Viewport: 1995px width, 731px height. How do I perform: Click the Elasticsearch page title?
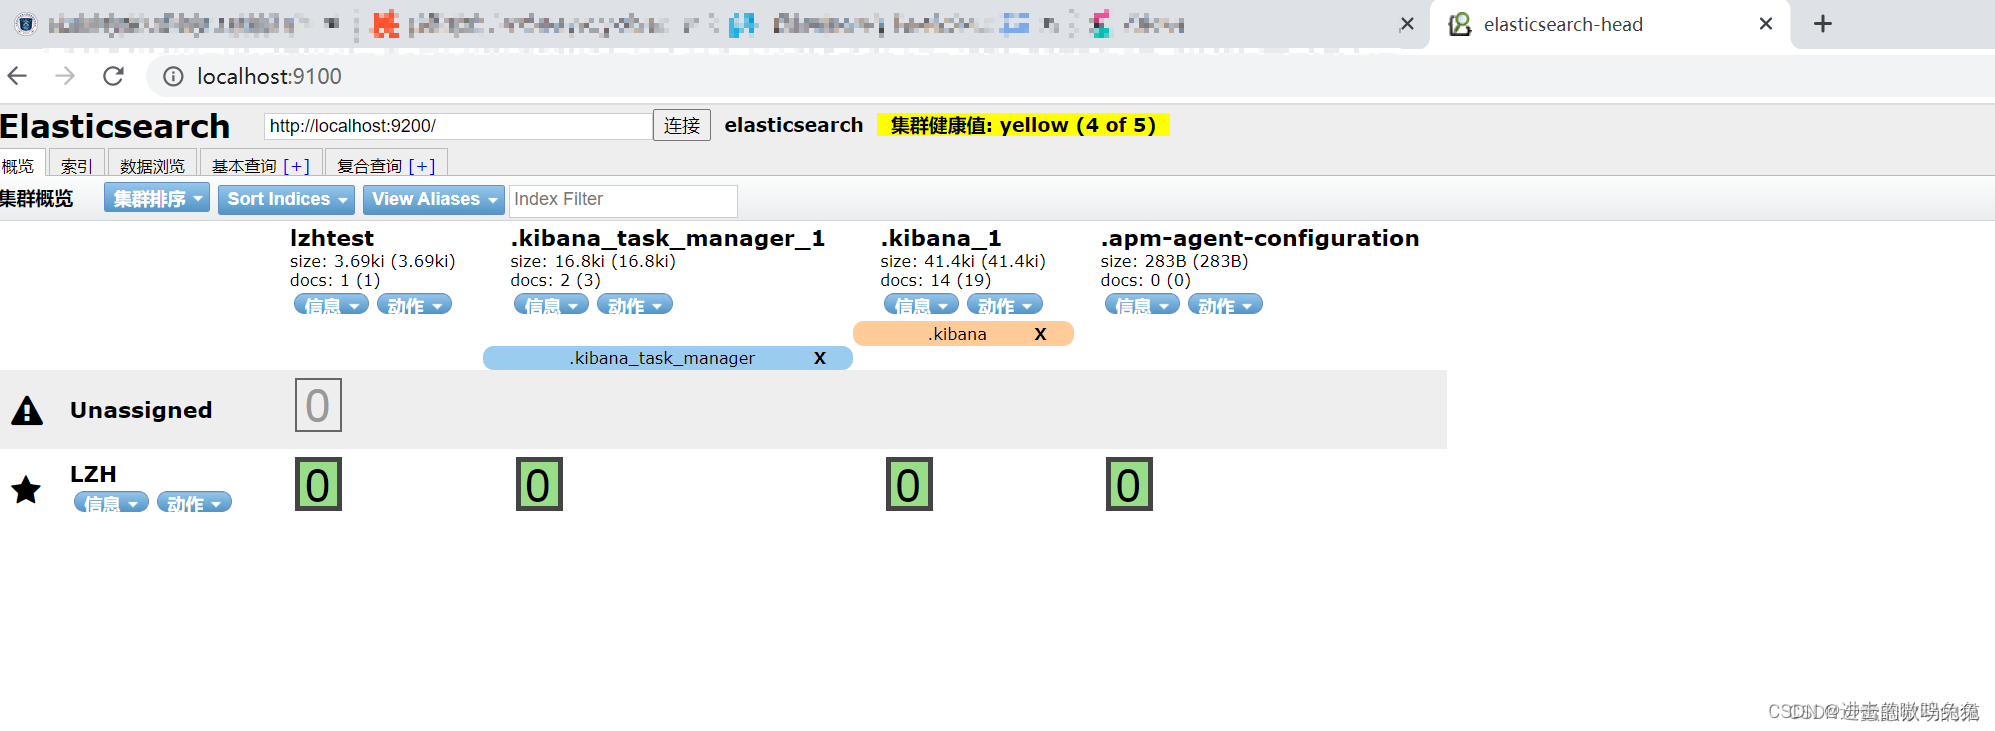[115, 126]
